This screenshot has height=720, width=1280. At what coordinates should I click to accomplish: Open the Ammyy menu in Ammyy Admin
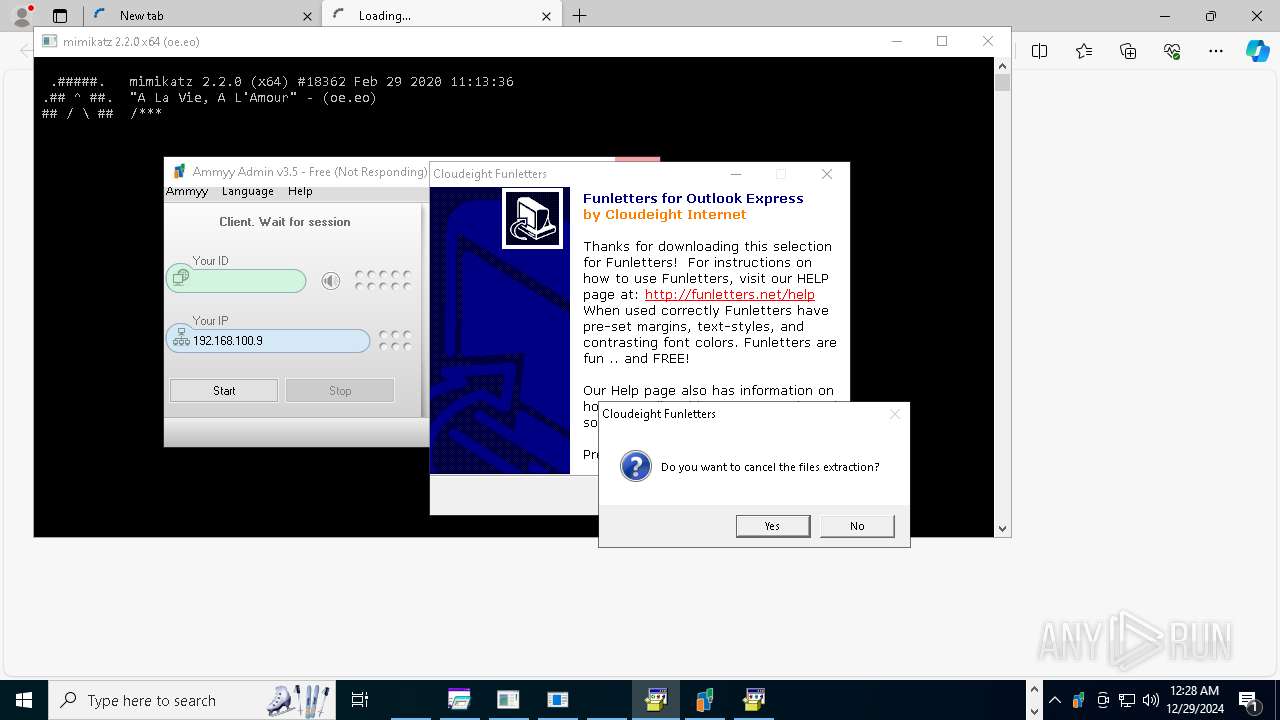[187, 191]
